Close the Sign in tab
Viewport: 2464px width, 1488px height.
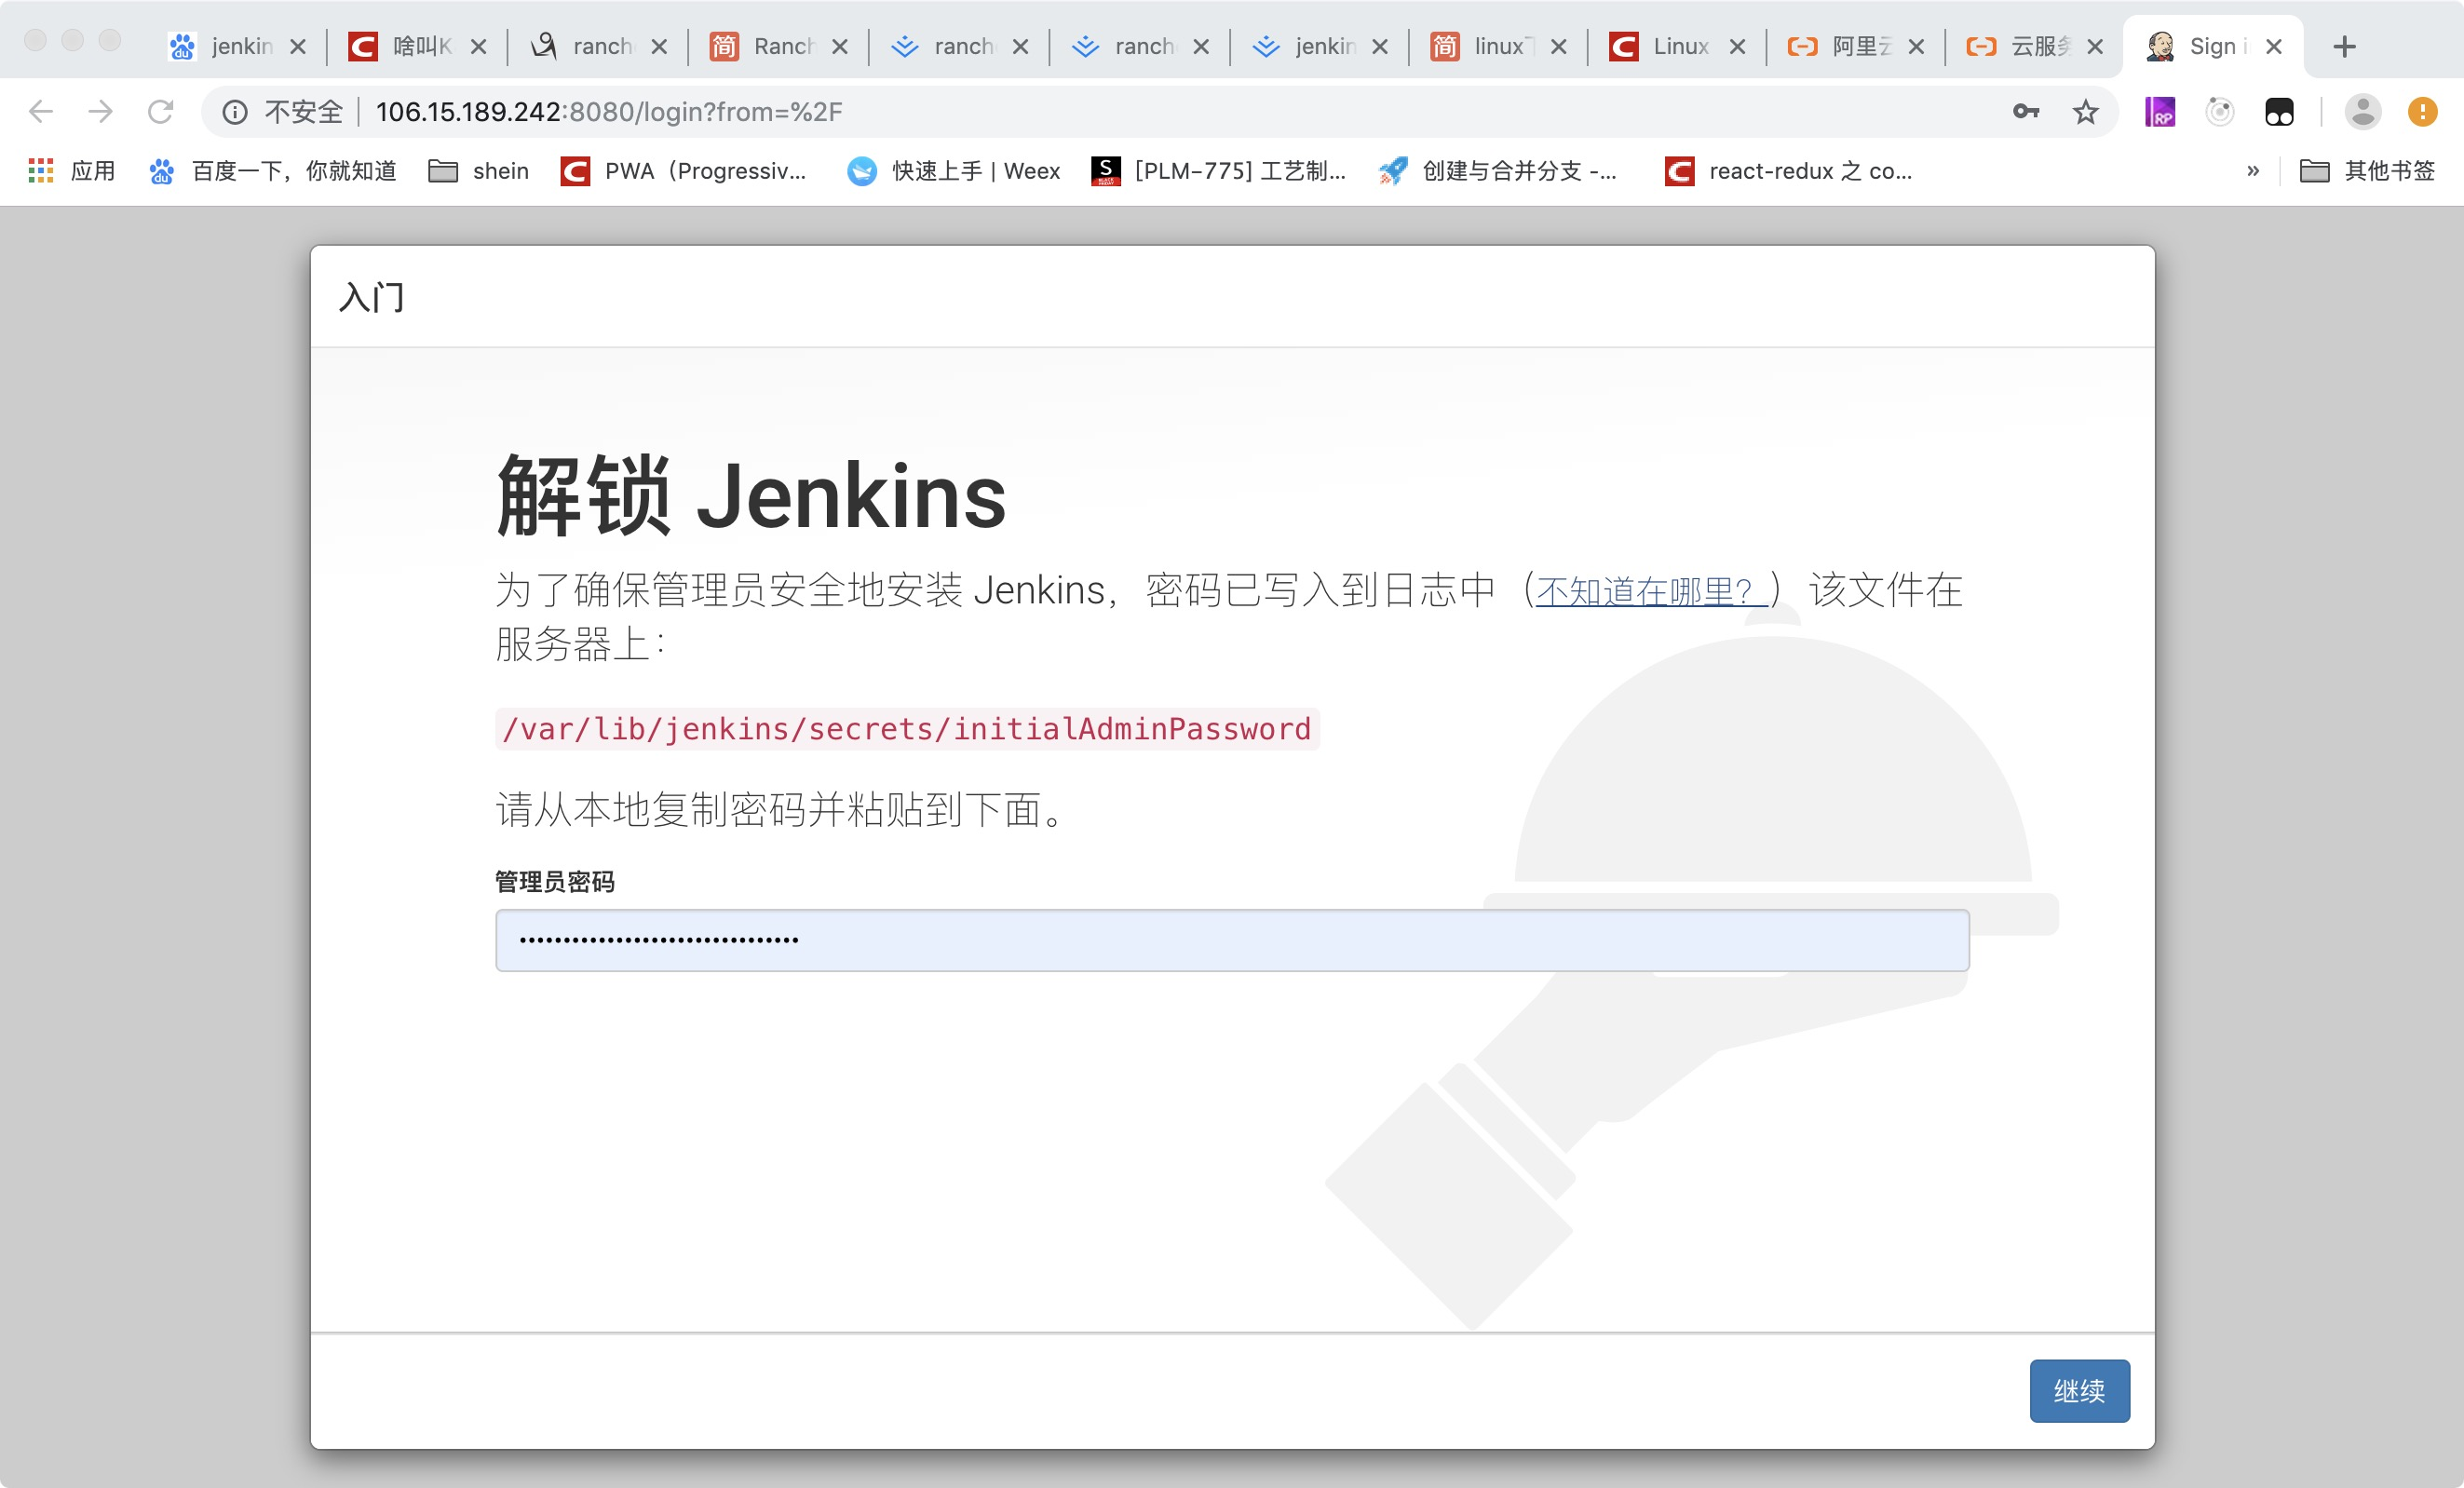pos(2274,46)
